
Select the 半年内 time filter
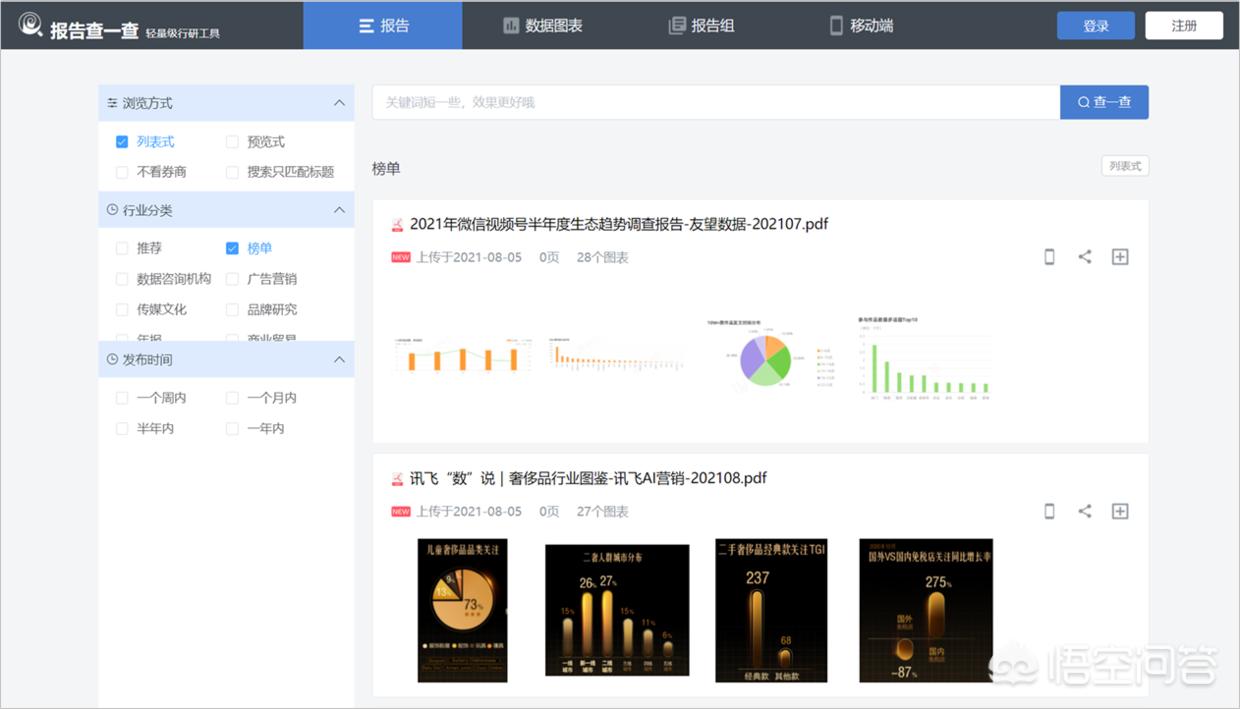click(122, 428)
